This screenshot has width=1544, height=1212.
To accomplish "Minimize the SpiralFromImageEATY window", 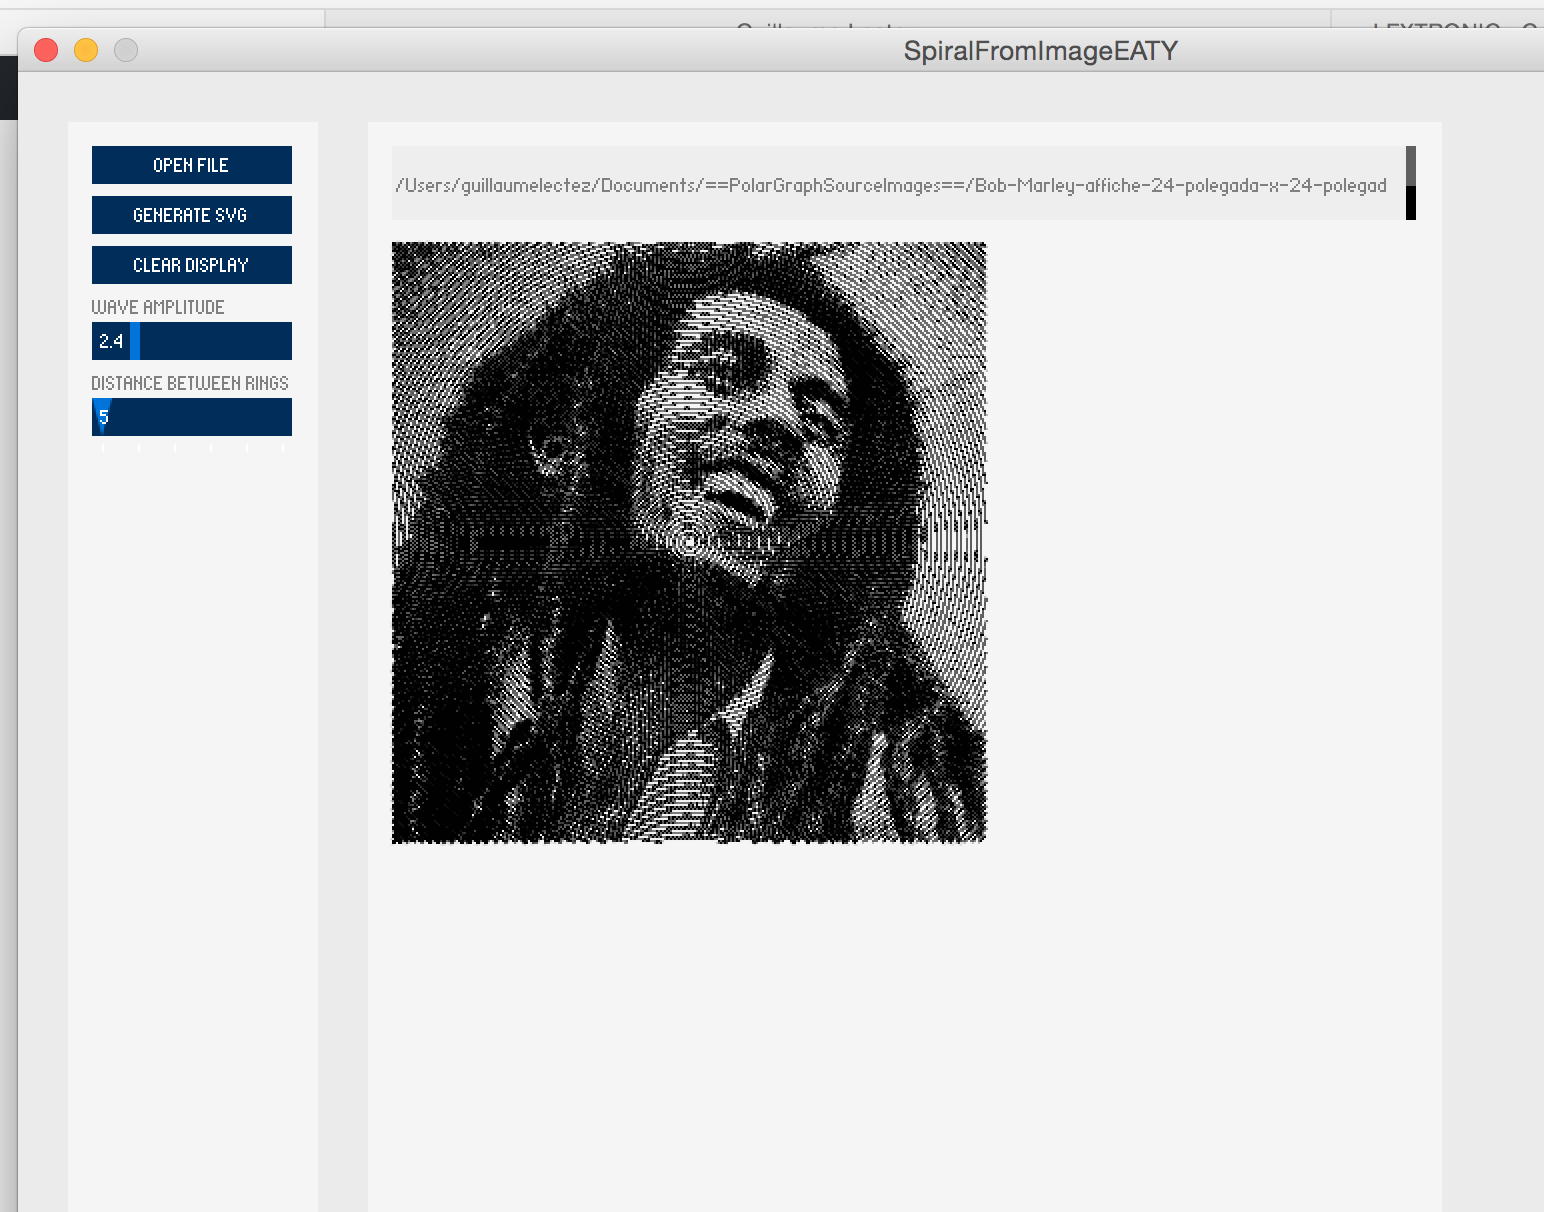I will [x=86, y=50].
